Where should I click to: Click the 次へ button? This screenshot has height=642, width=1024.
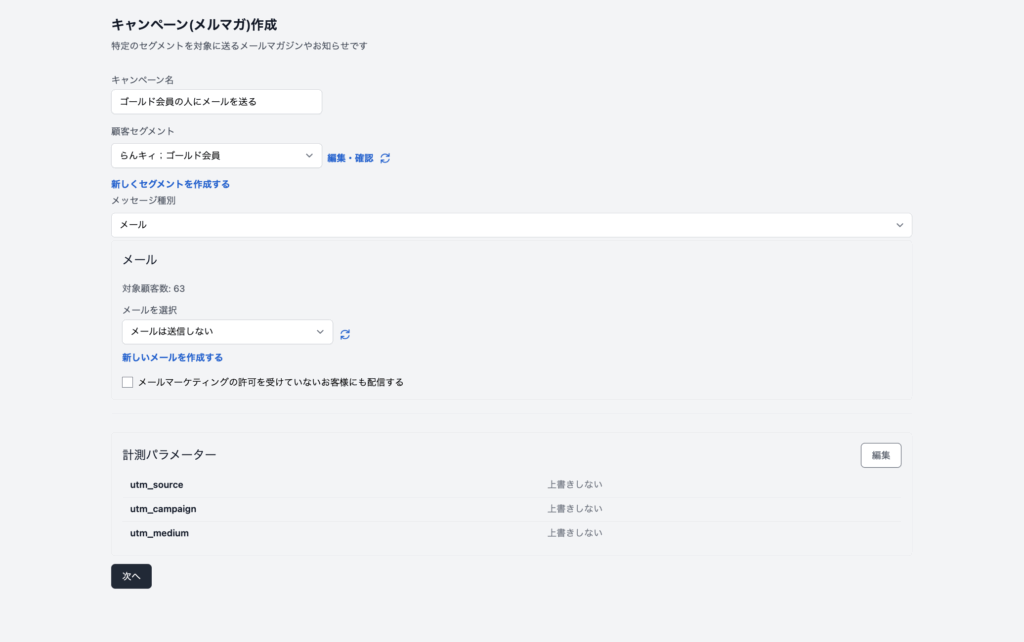click(131, 576)
